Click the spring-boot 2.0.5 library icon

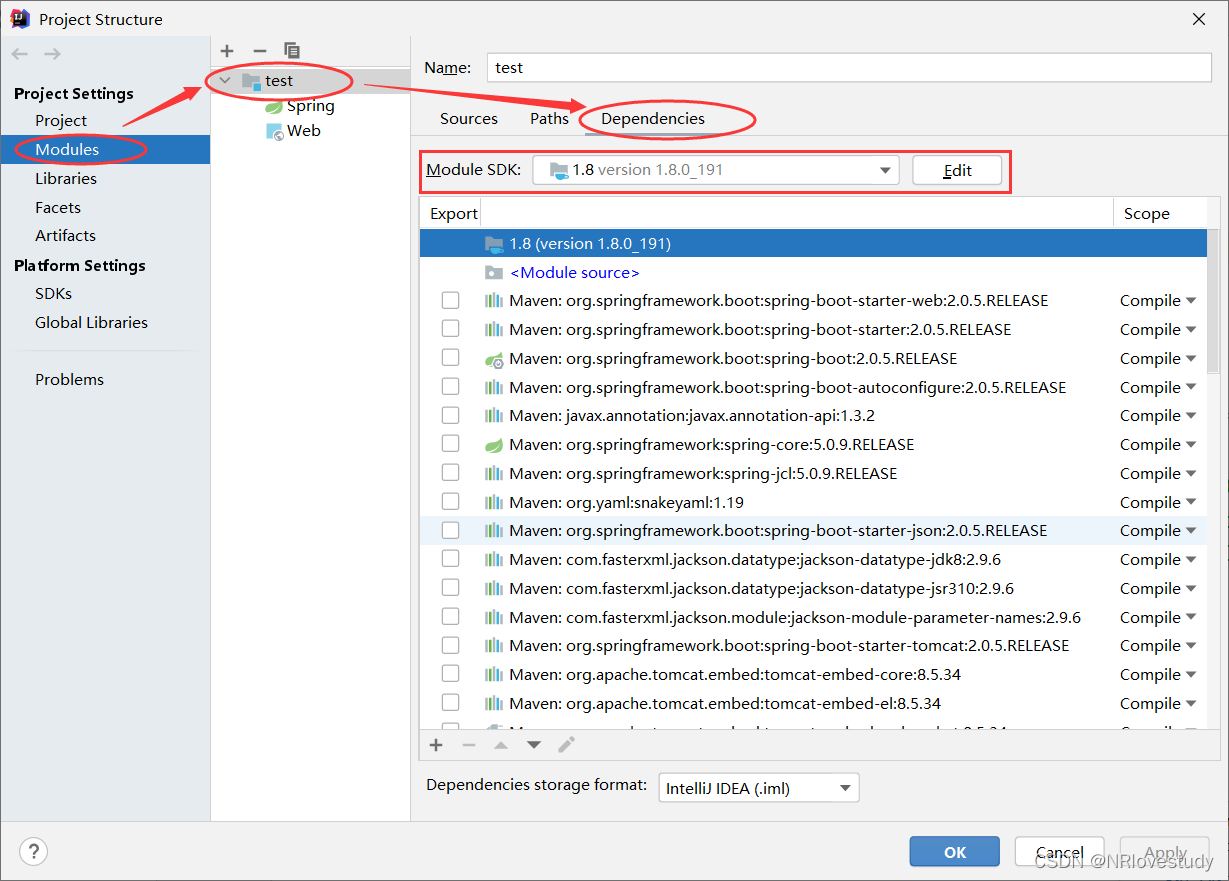(494, 359)
